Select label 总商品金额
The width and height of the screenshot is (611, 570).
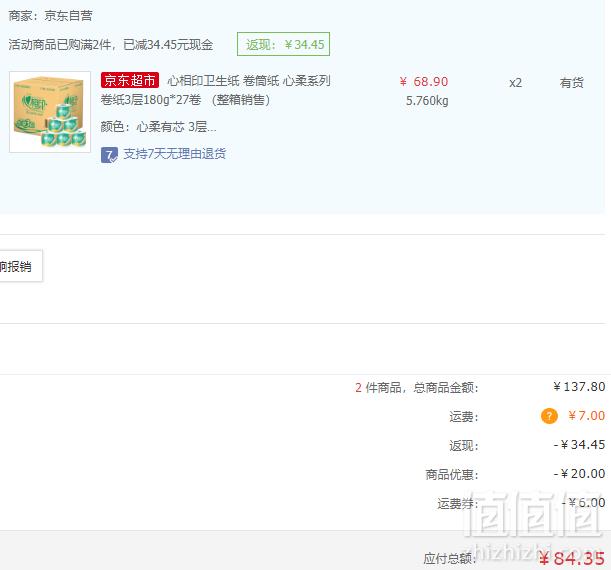click(x=446, y=388)
